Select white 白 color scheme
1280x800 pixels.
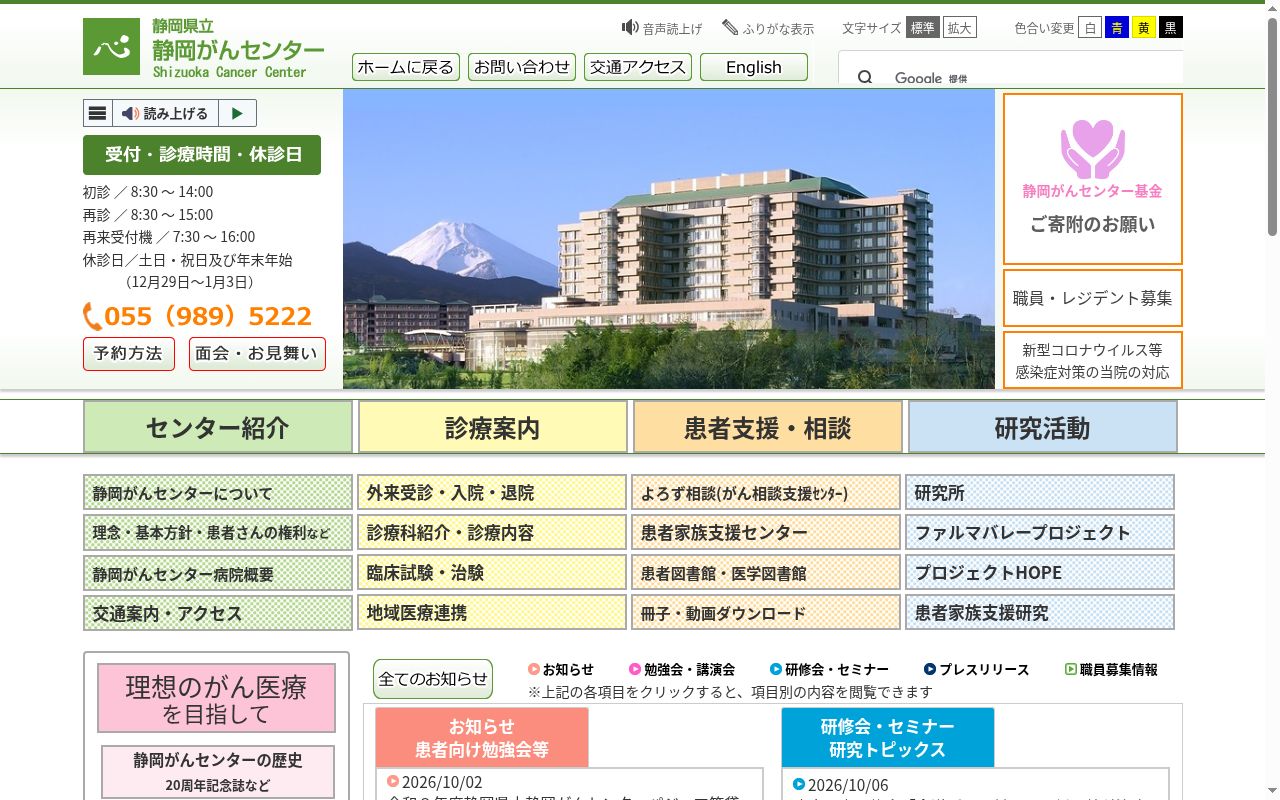(x=1090, y=28)
